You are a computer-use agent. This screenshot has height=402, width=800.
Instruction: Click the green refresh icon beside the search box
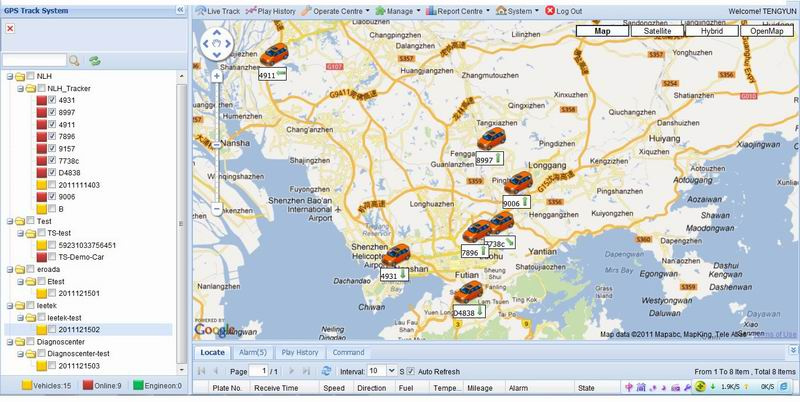coord(94,61)
